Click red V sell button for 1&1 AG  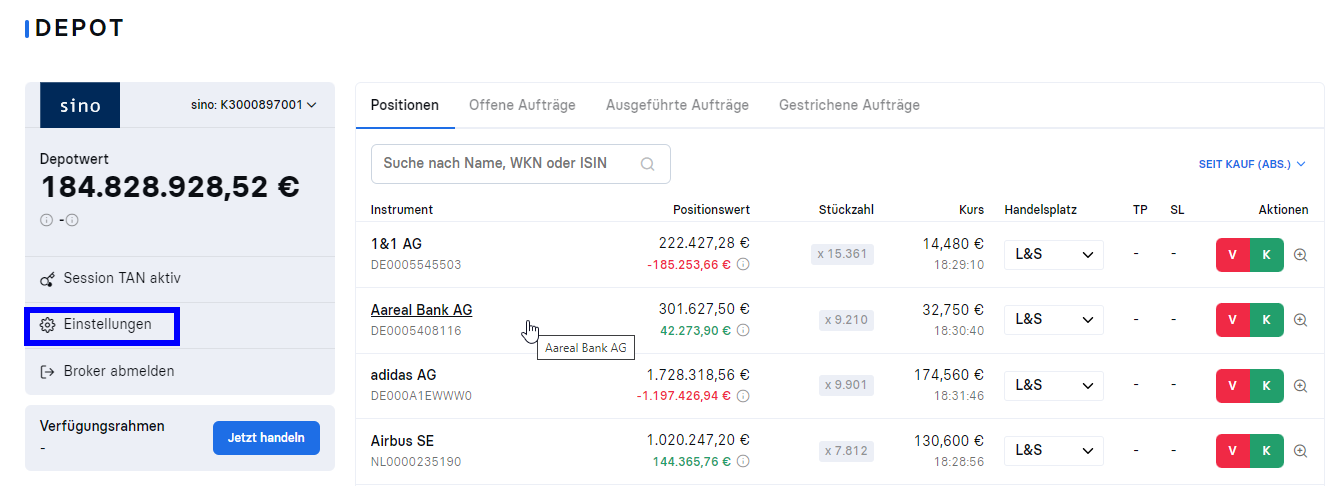1233,255
